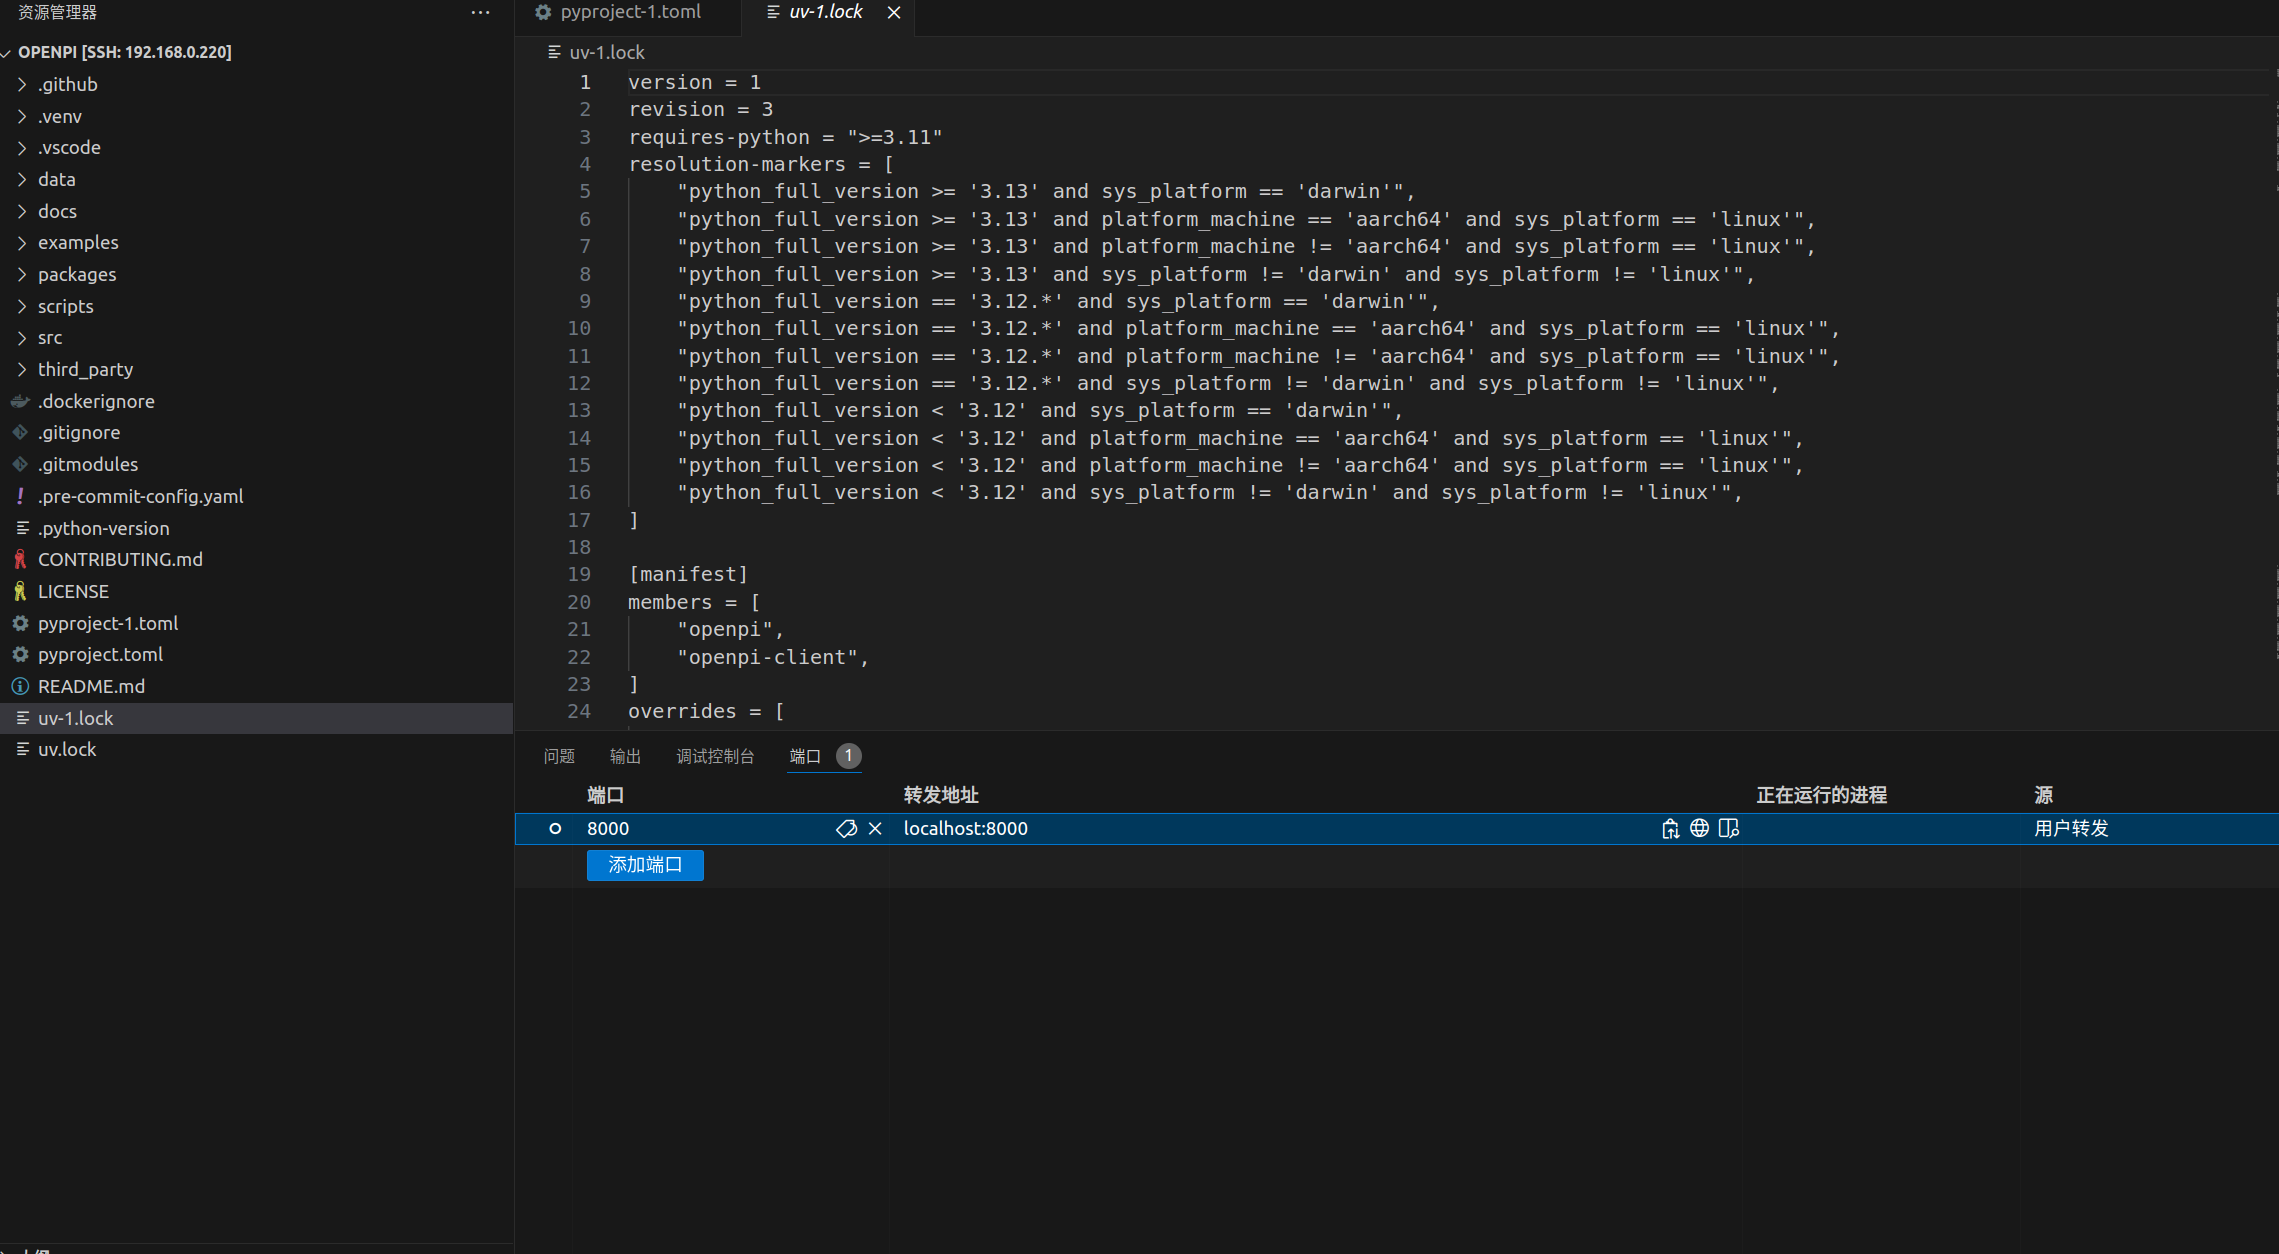
Task: Click the localhost:8000 forwarded address cell
Action: tap(965, 828)
